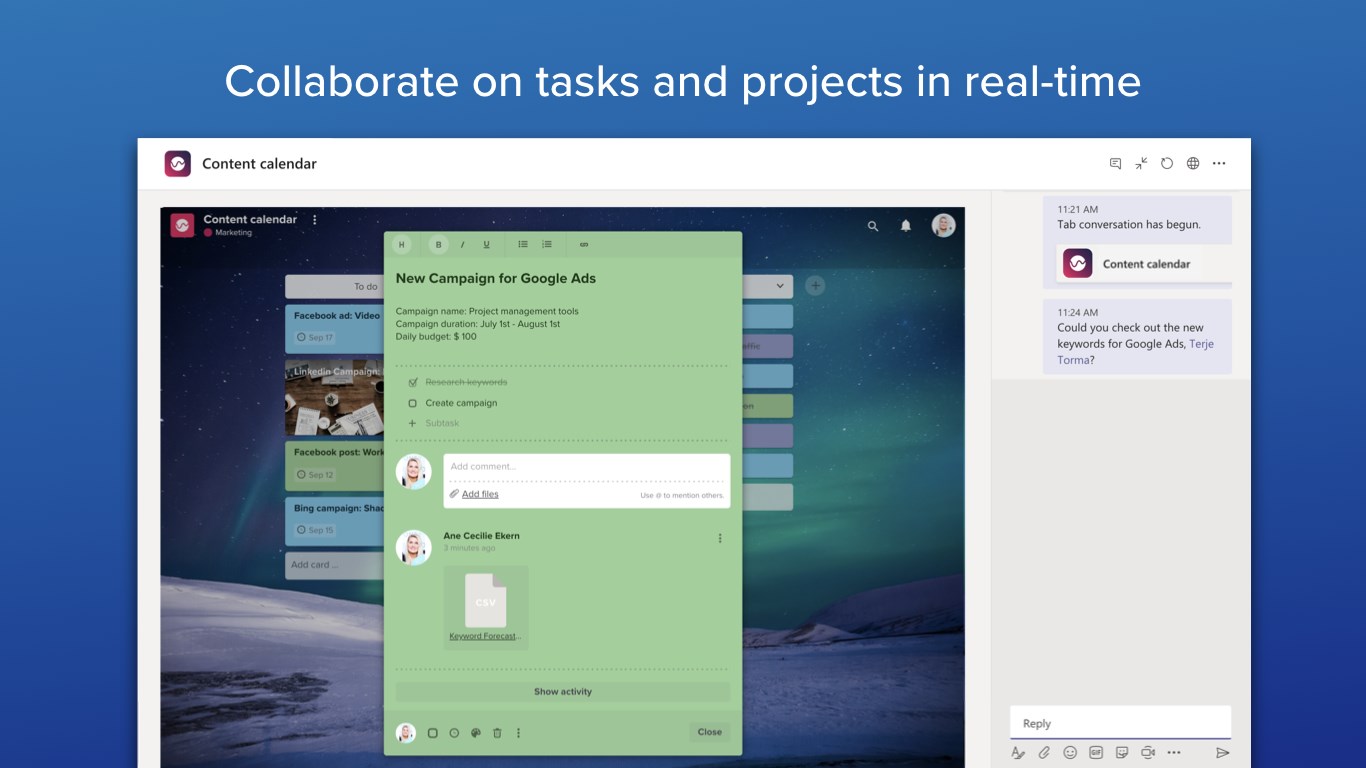The height and width of the screenshot is (768, 1366).
Task: Open the board options next to Content calendar
Action: pyautogui.click(x=315, y=220)
